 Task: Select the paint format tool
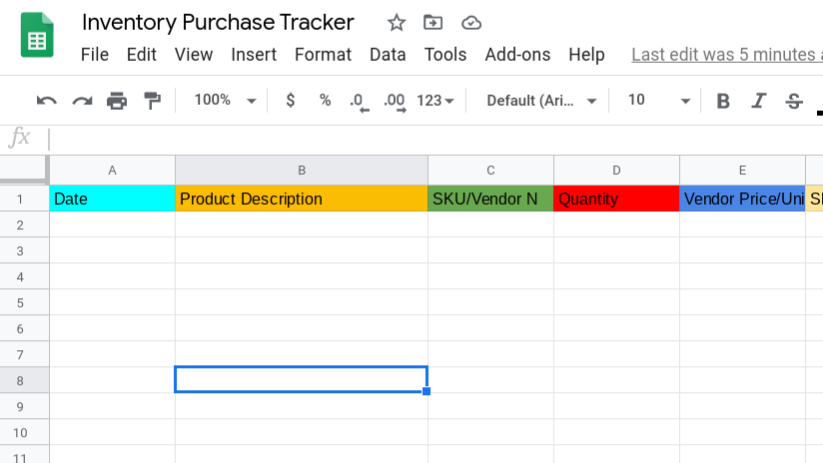click(152, 100)
